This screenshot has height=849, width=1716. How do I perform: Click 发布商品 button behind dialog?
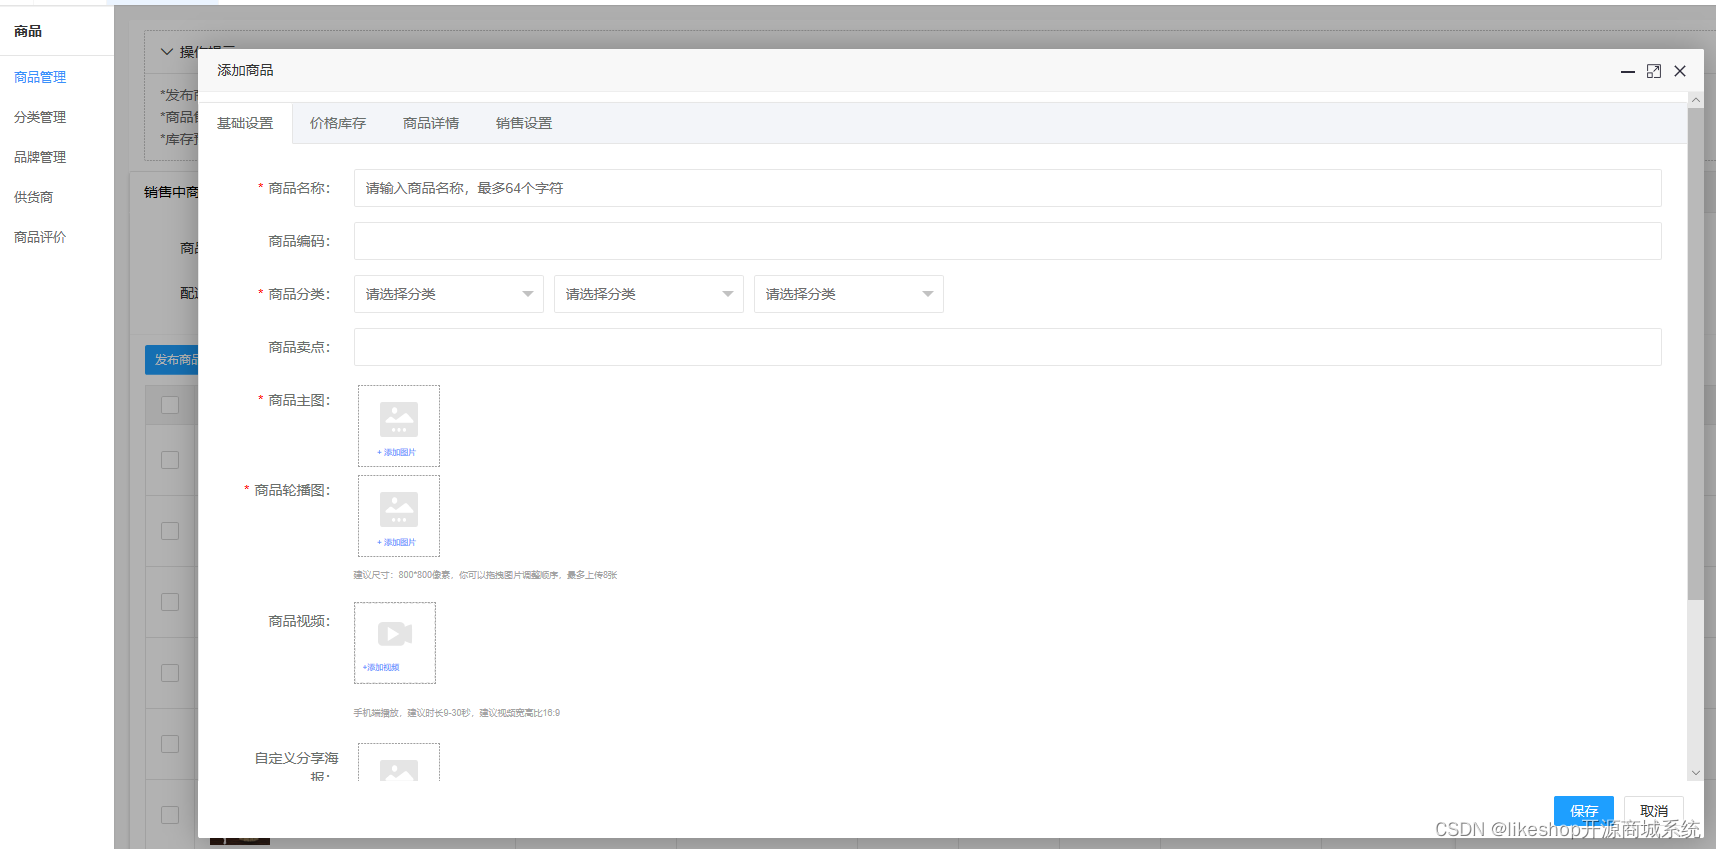point(172,360)
